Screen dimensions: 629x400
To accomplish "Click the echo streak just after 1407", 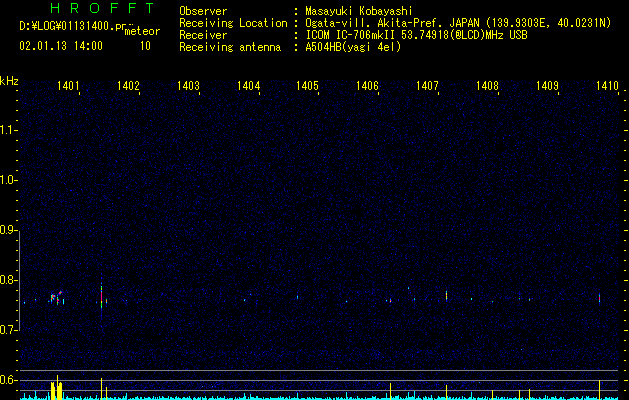I will (x=446, y=296).
